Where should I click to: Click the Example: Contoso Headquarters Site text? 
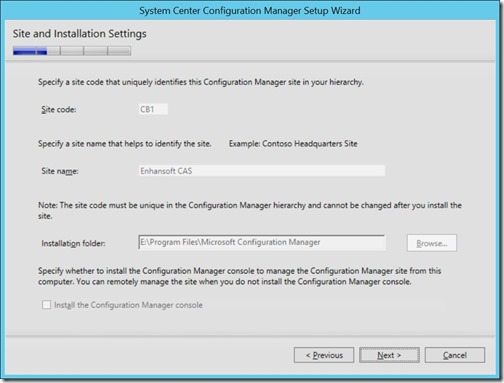pyautogui.click(x=293, y=144)
